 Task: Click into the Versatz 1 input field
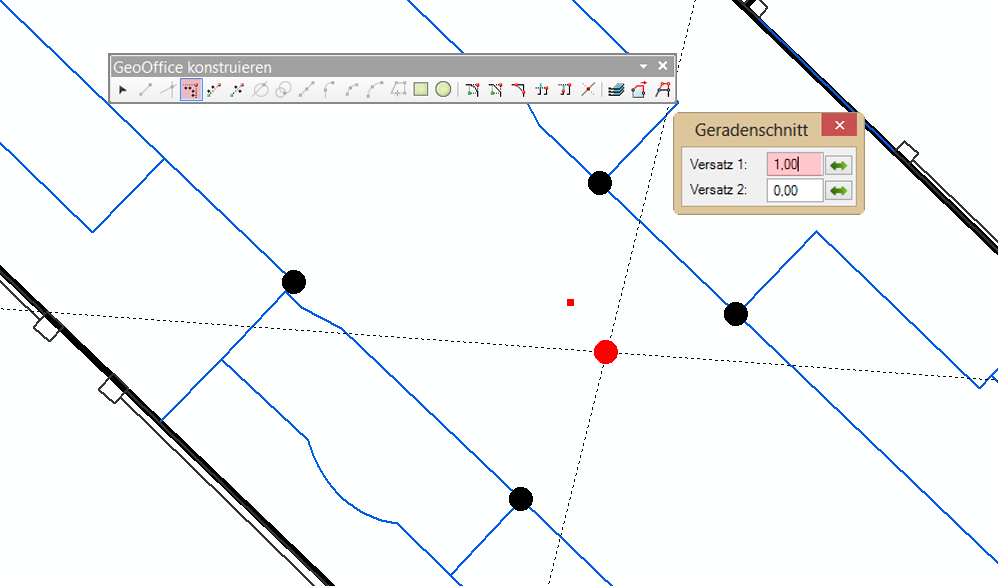pyautogui.click(x=794, y=164)
